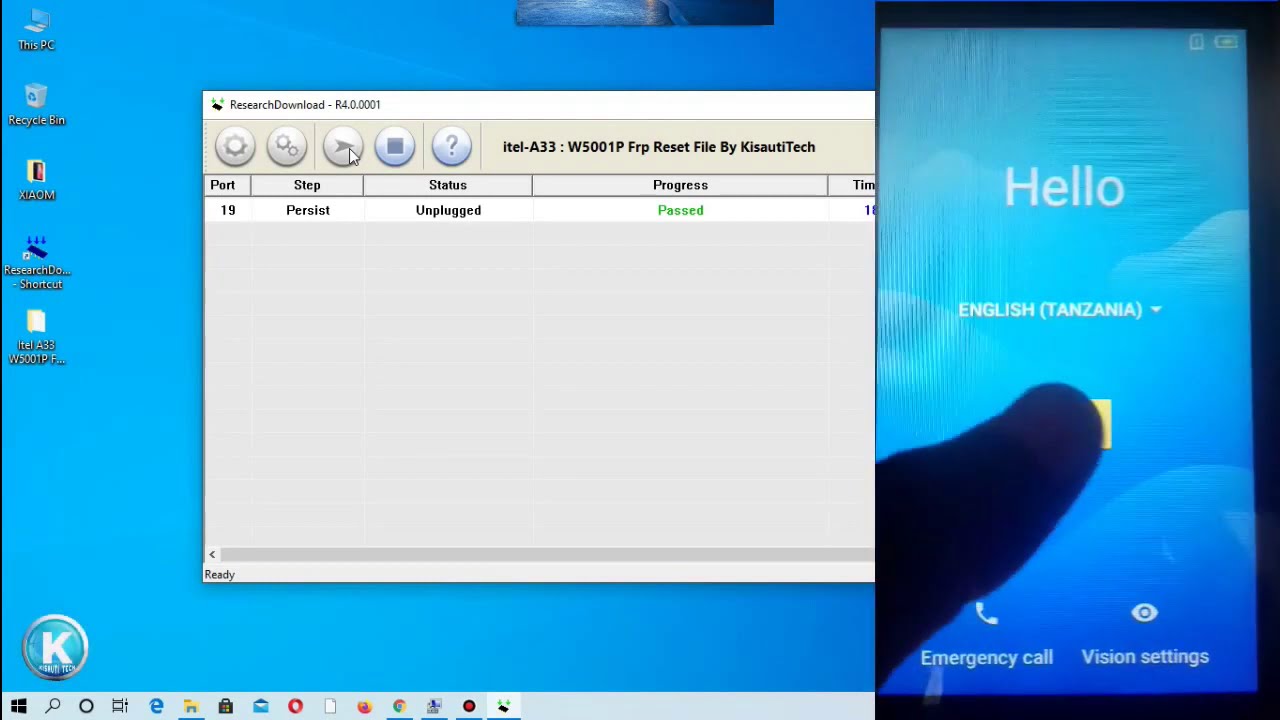Click the ResearchDownload title bar app icon
The height and width of the screenshot is (720, 1280).
coord(217,104)
